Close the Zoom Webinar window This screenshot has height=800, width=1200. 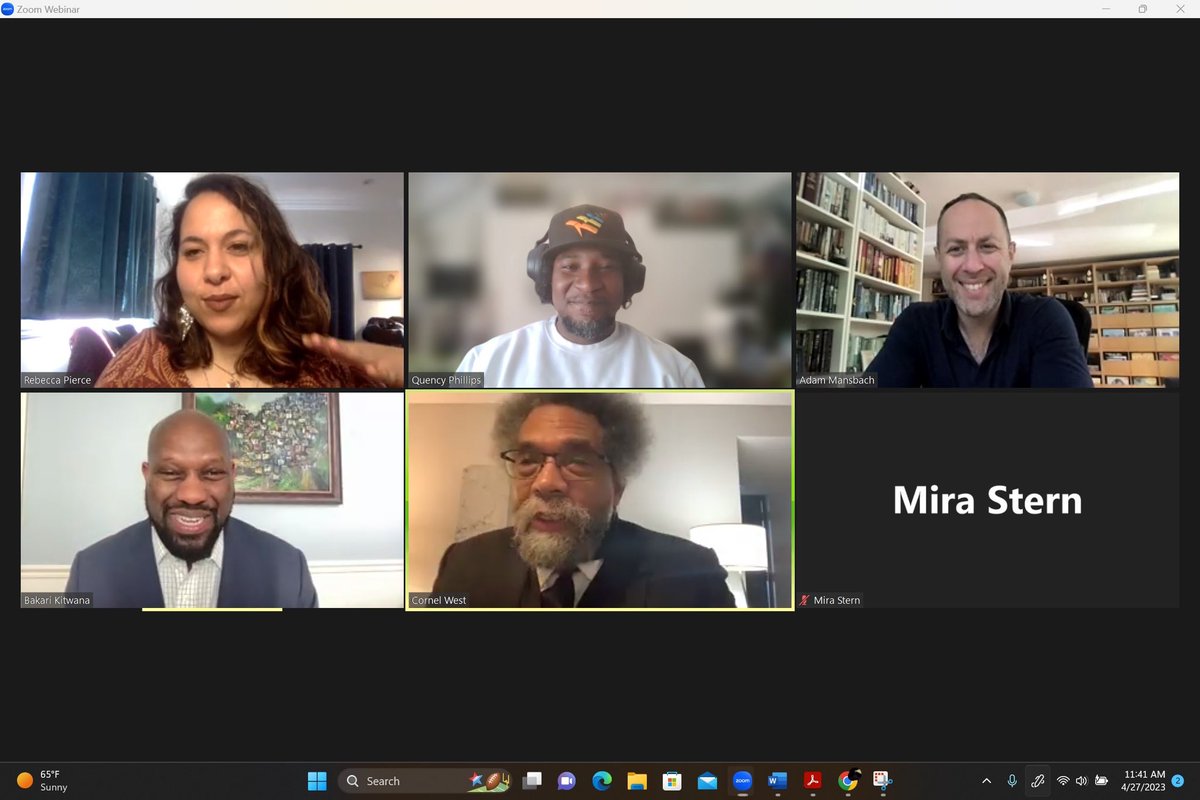[1180, 9]
